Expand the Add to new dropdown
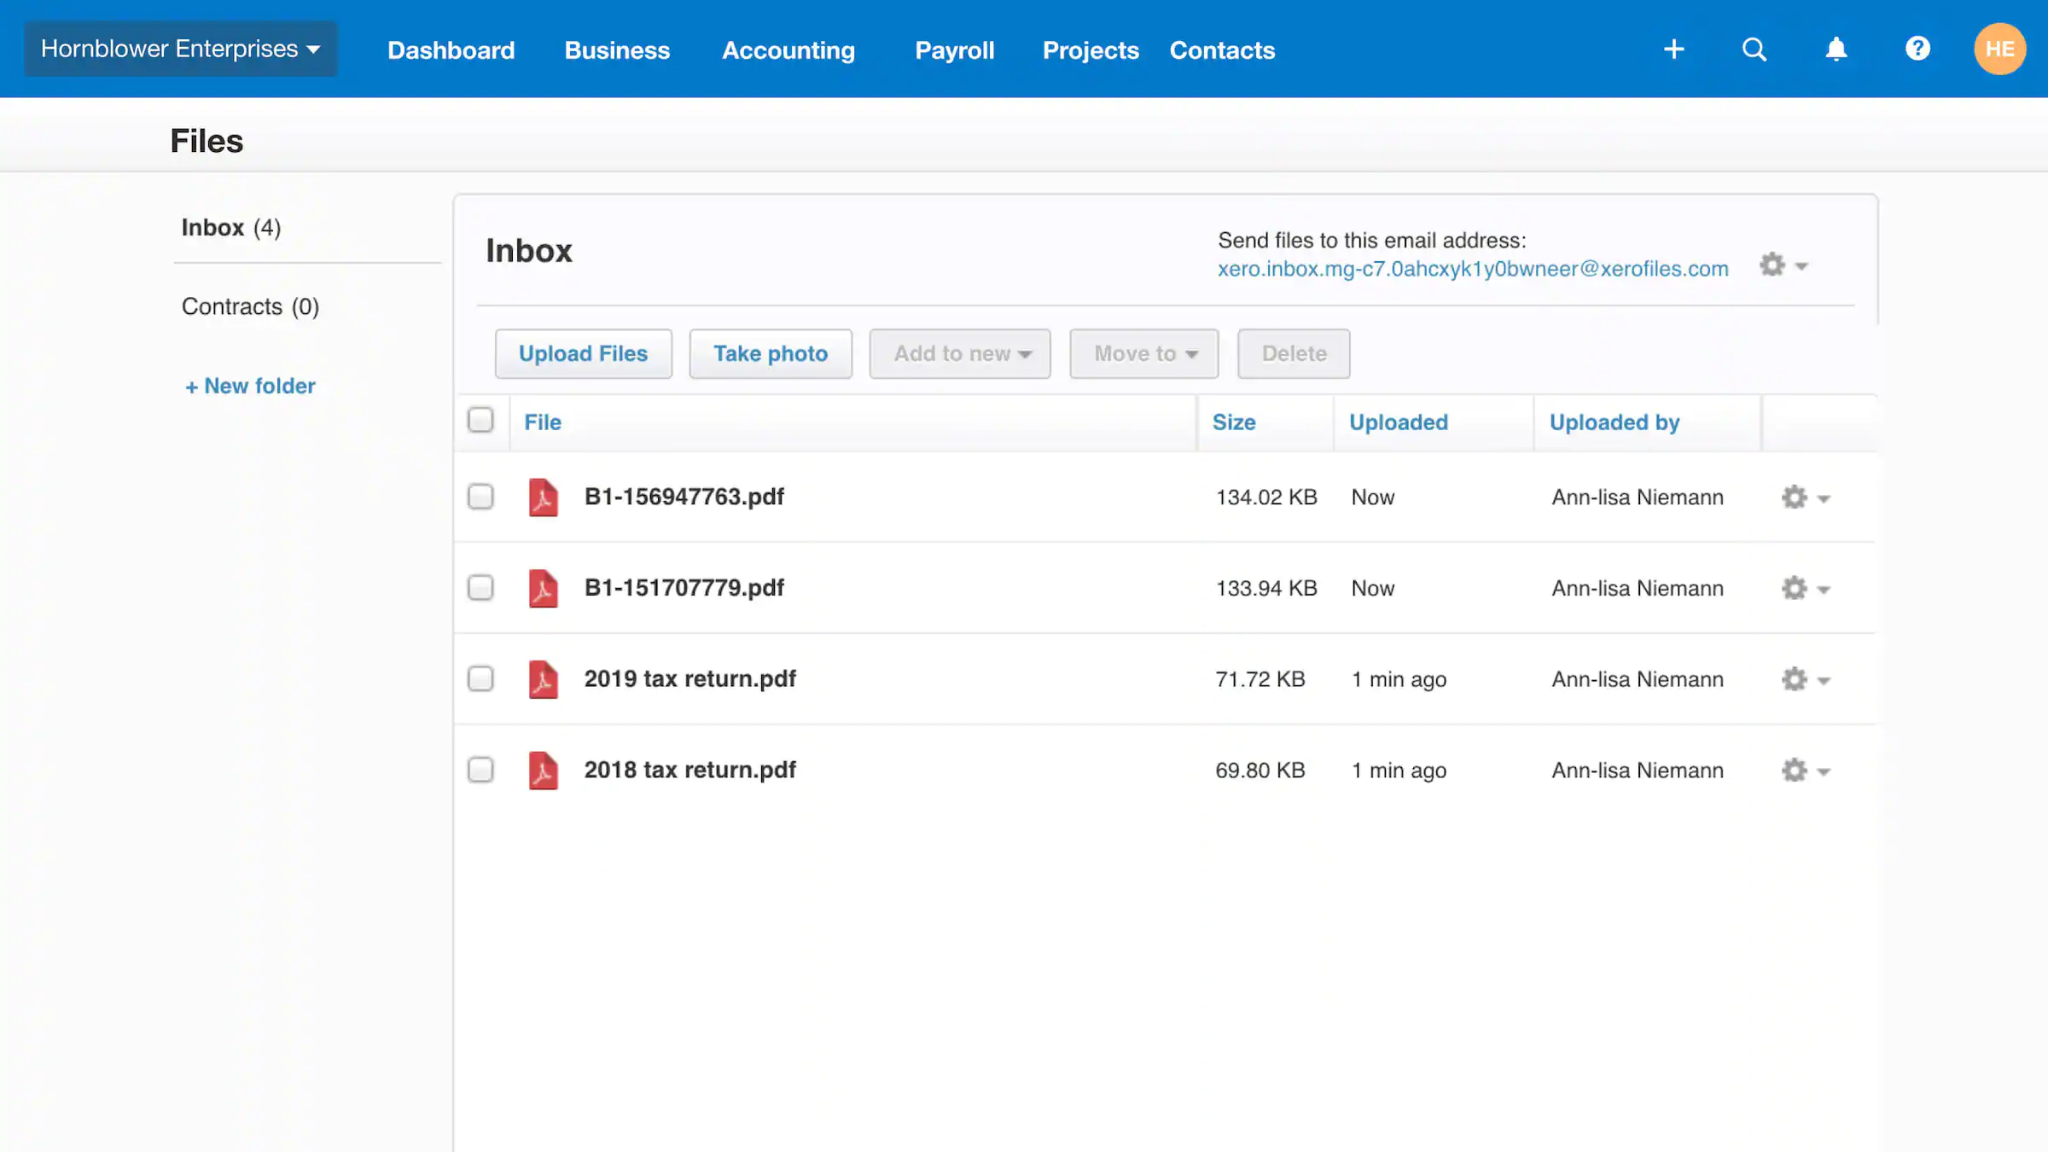Image resolution: width=2048 pixels, height=1152 pixels. (x=960, y=354)
